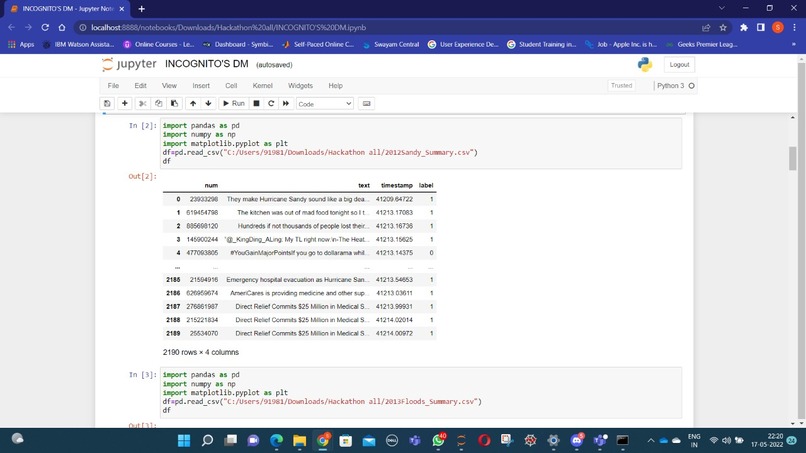
Task: Open the Kernel menu
Action: [263, 86]
